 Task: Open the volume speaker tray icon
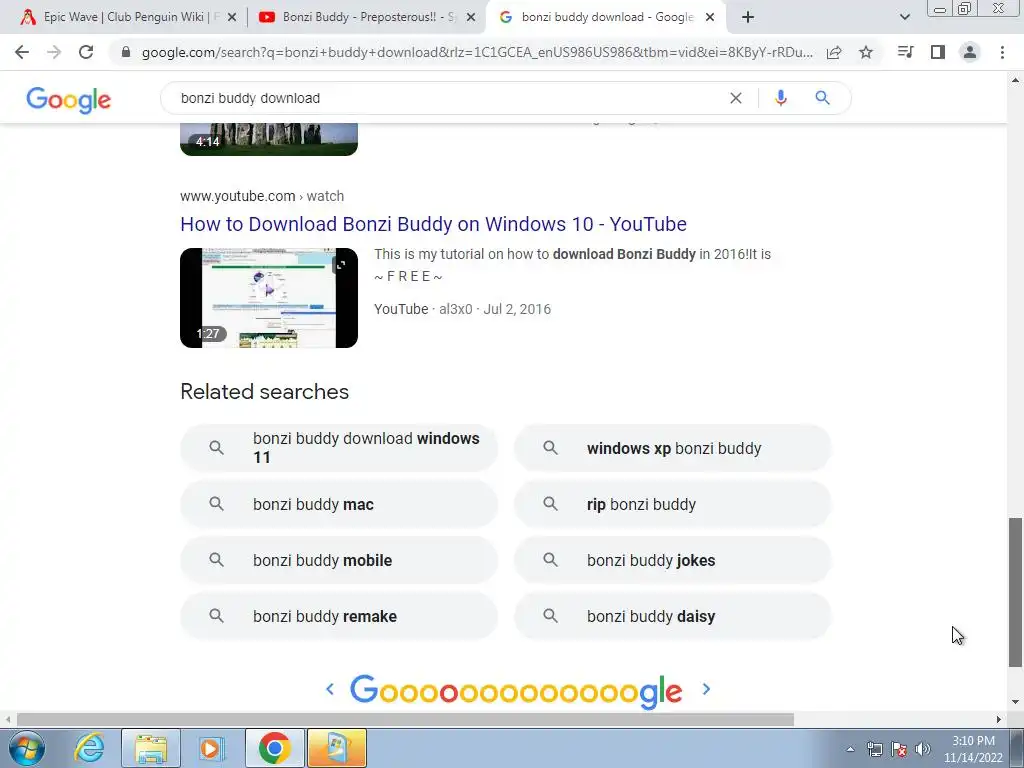923,749
